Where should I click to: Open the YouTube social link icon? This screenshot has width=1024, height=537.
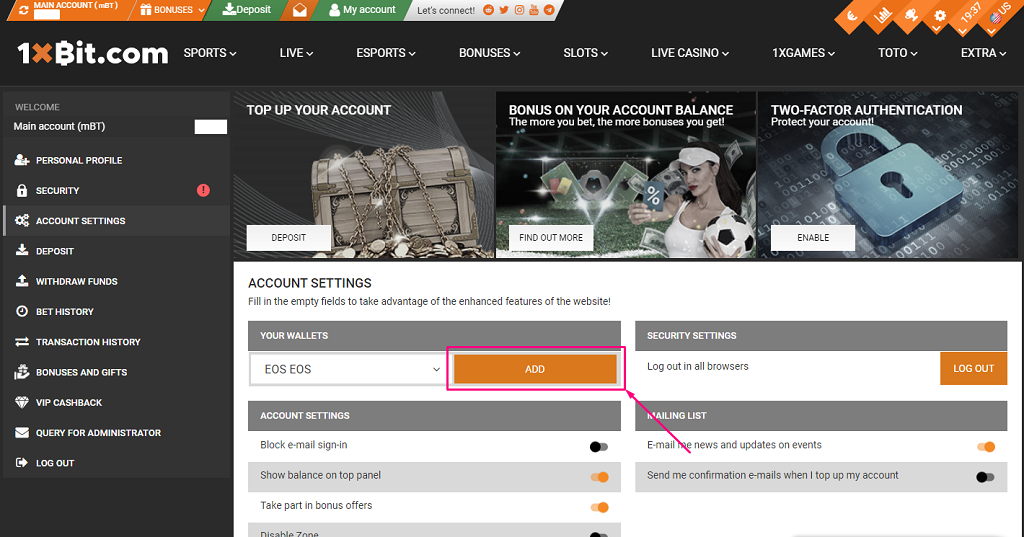[x=534, y=10]
